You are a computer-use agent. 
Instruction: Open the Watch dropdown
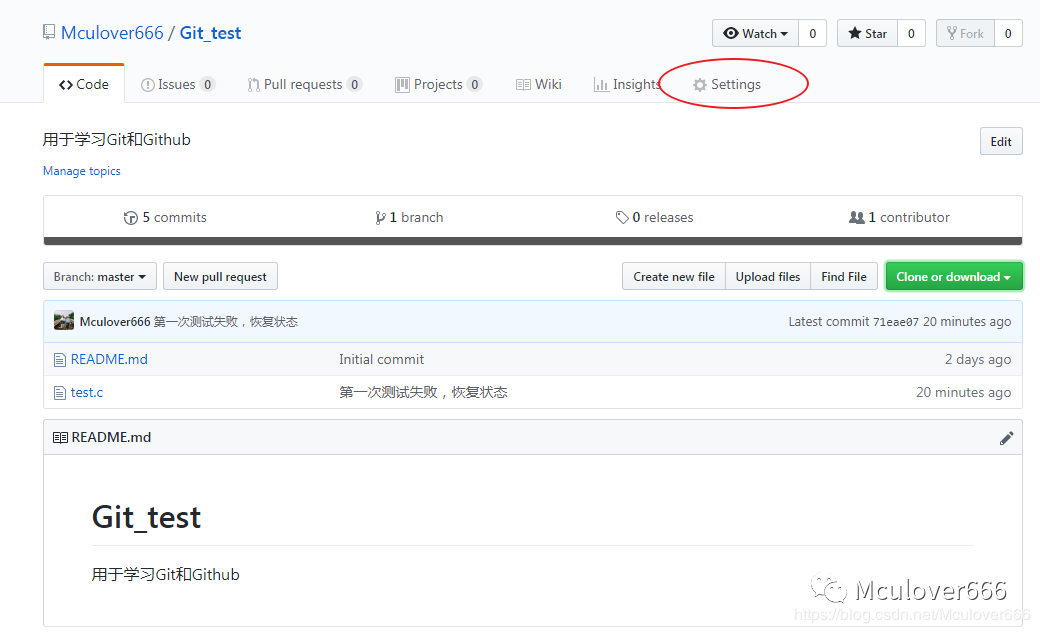[755, 33]
